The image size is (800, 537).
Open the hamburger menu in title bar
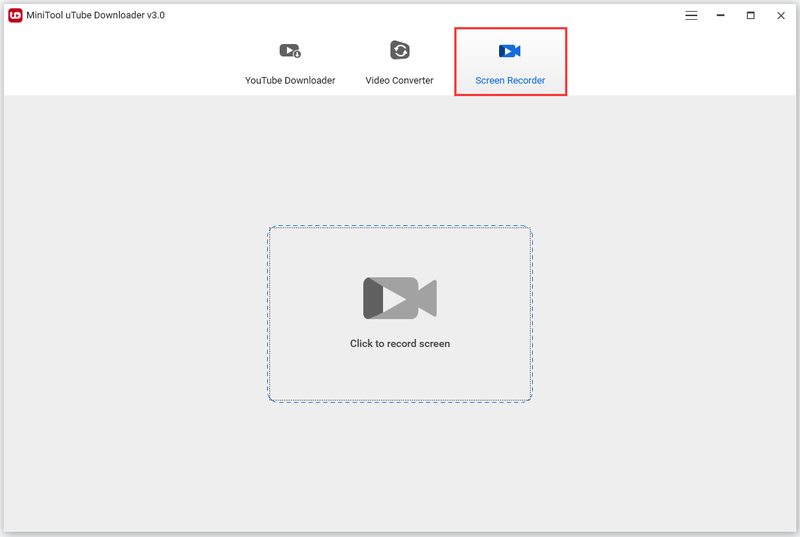tap(691, 15)
